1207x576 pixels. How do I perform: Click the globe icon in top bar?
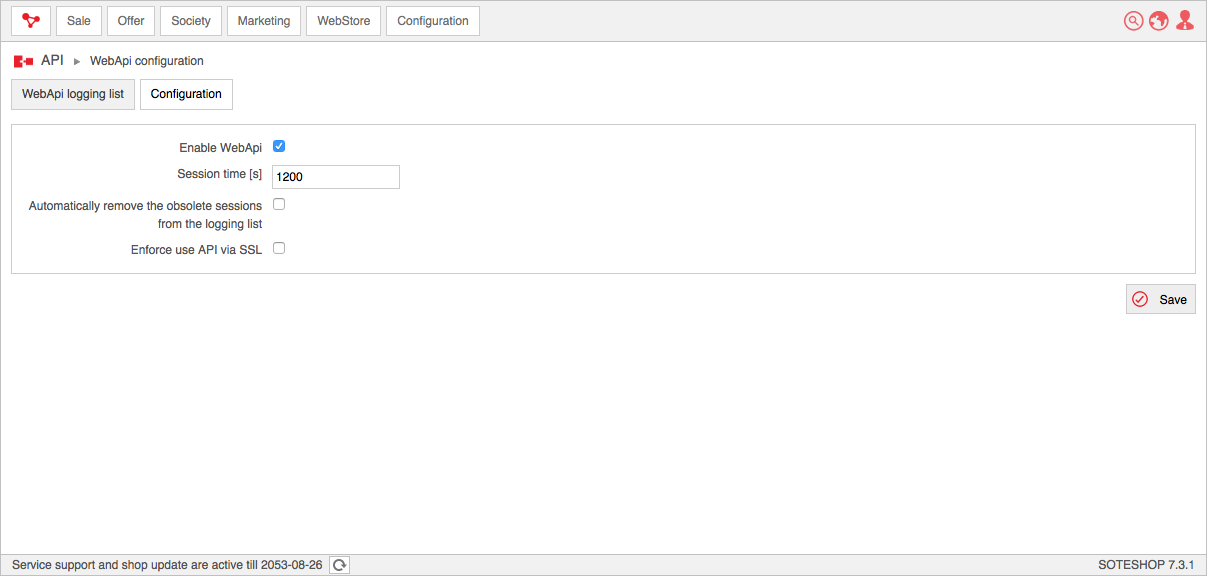(1159, 21)
